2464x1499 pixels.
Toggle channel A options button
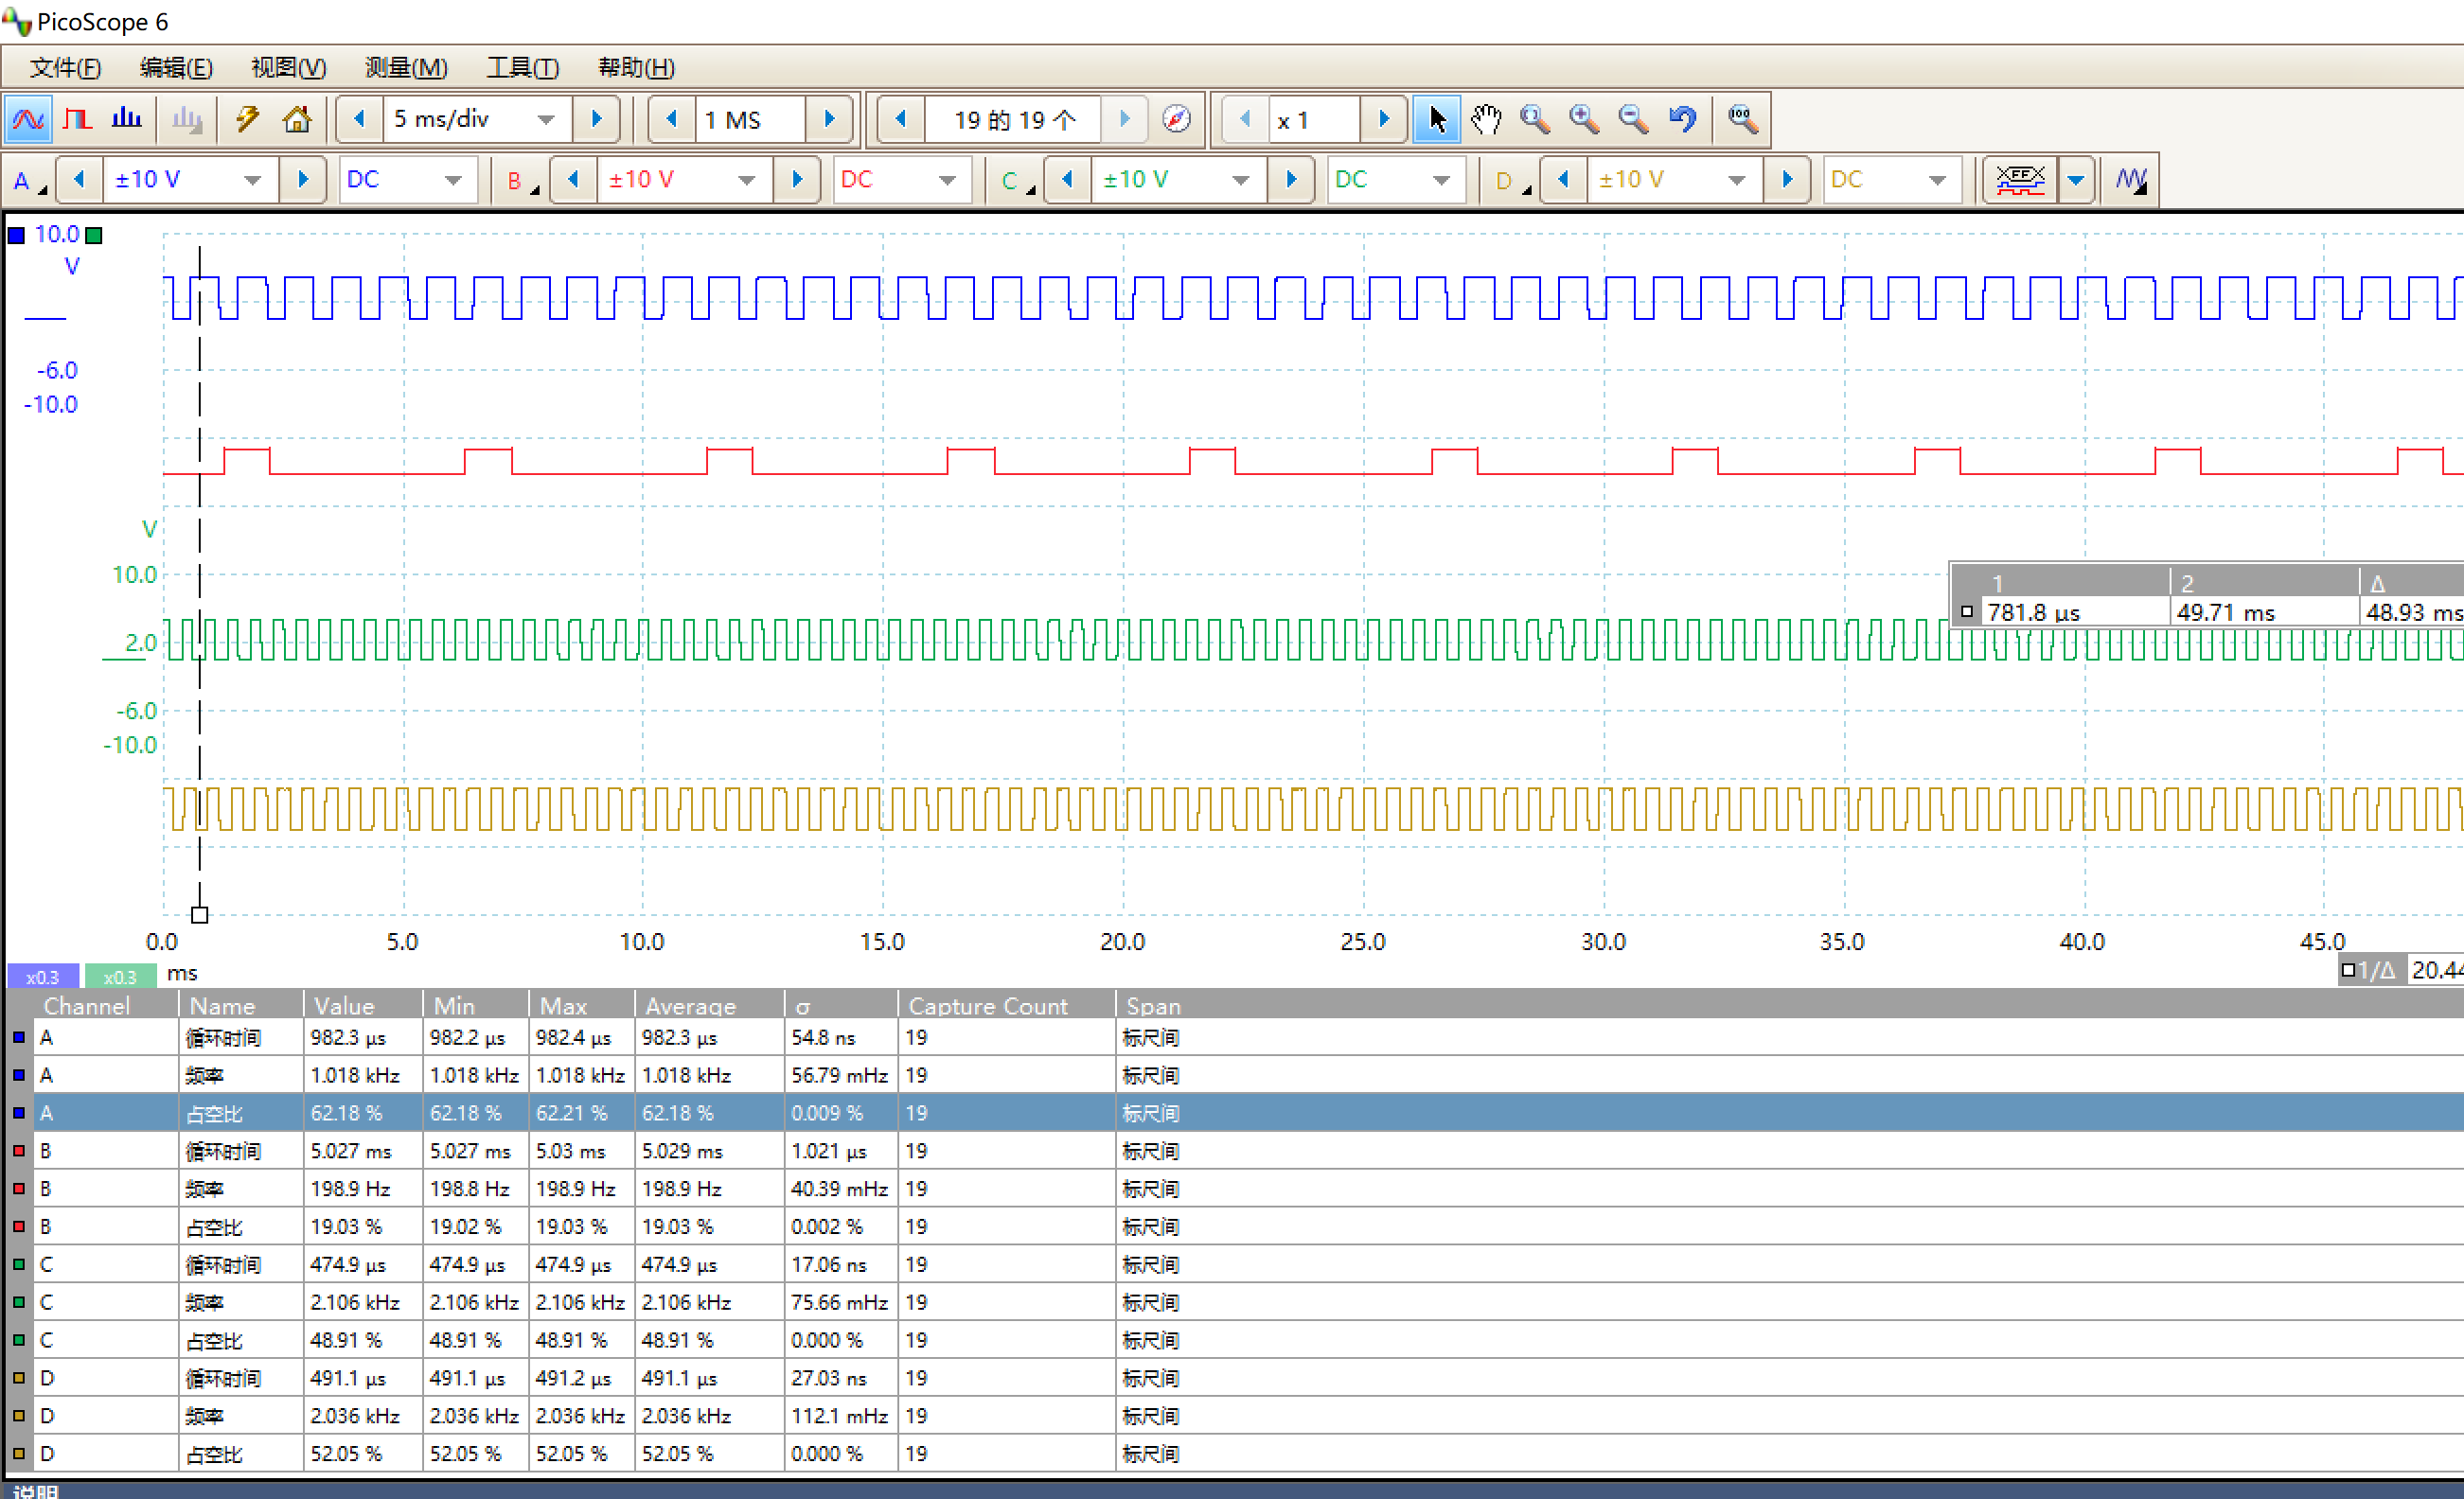(27, 181)
